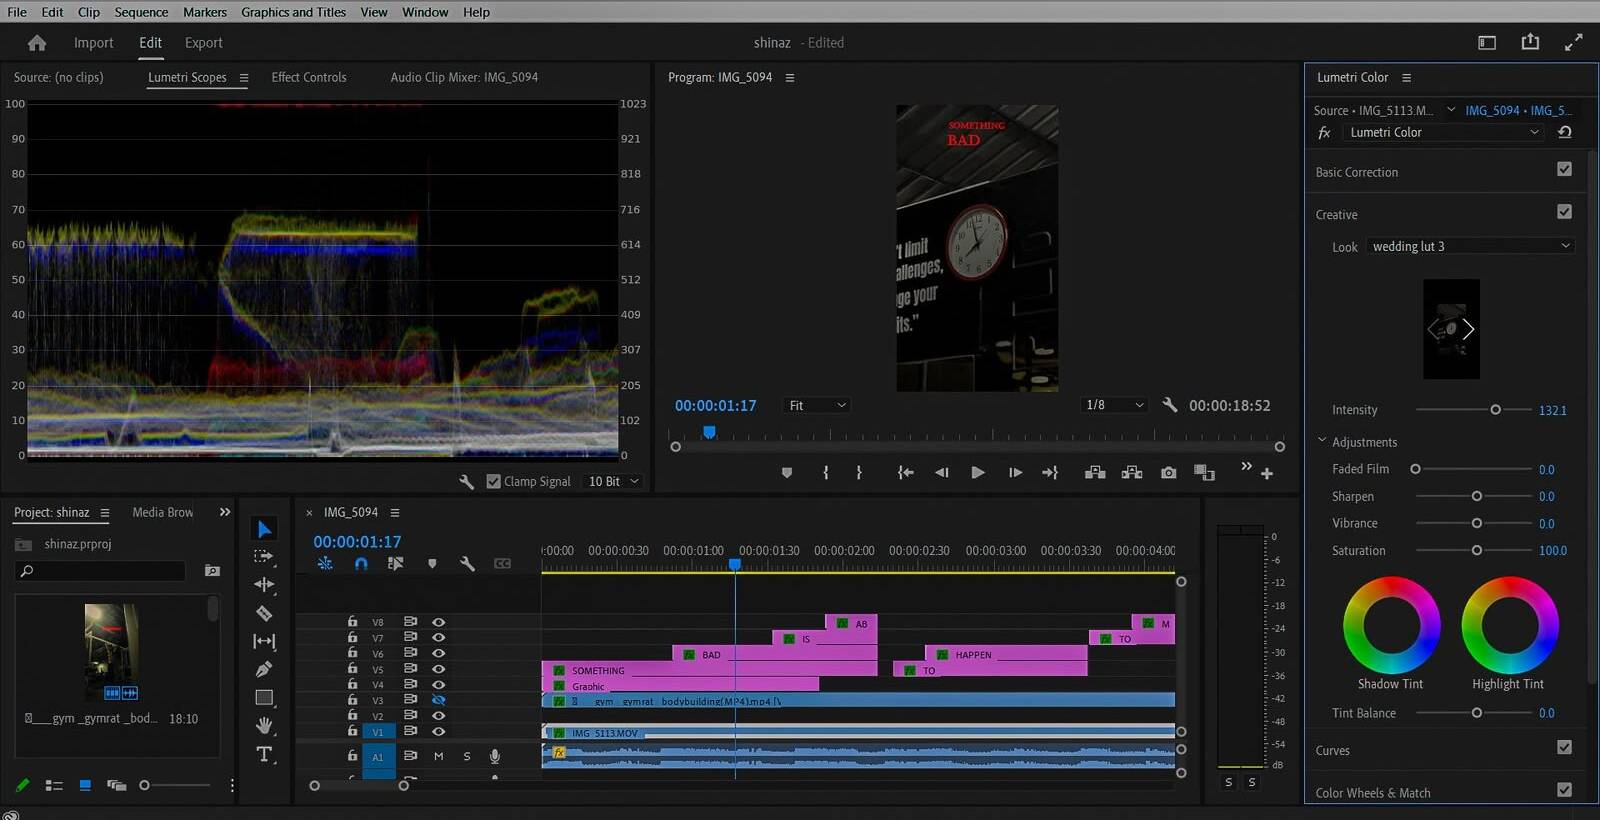1600x820 pixels.
Task: Open the Fit zoom level dropdown
Action: click(x=817, y=405)
